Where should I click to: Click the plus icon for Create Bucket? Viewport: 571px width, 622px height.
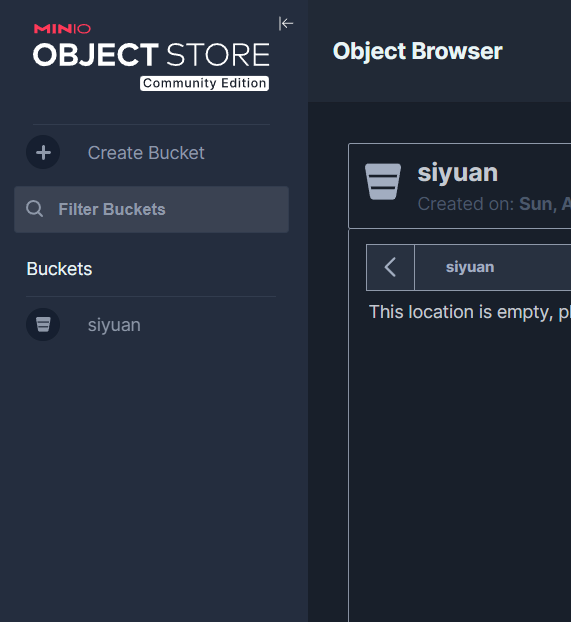[x=43, y=152]
